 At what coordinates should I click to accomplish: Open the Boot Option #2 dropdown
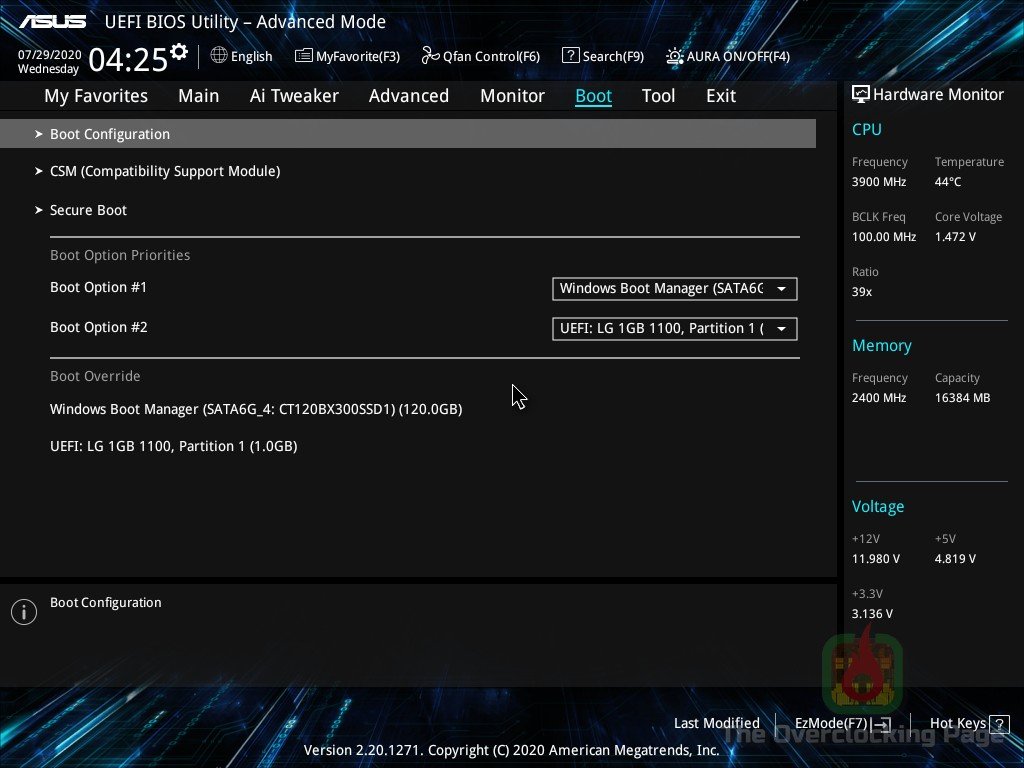(x=674, y=328)
